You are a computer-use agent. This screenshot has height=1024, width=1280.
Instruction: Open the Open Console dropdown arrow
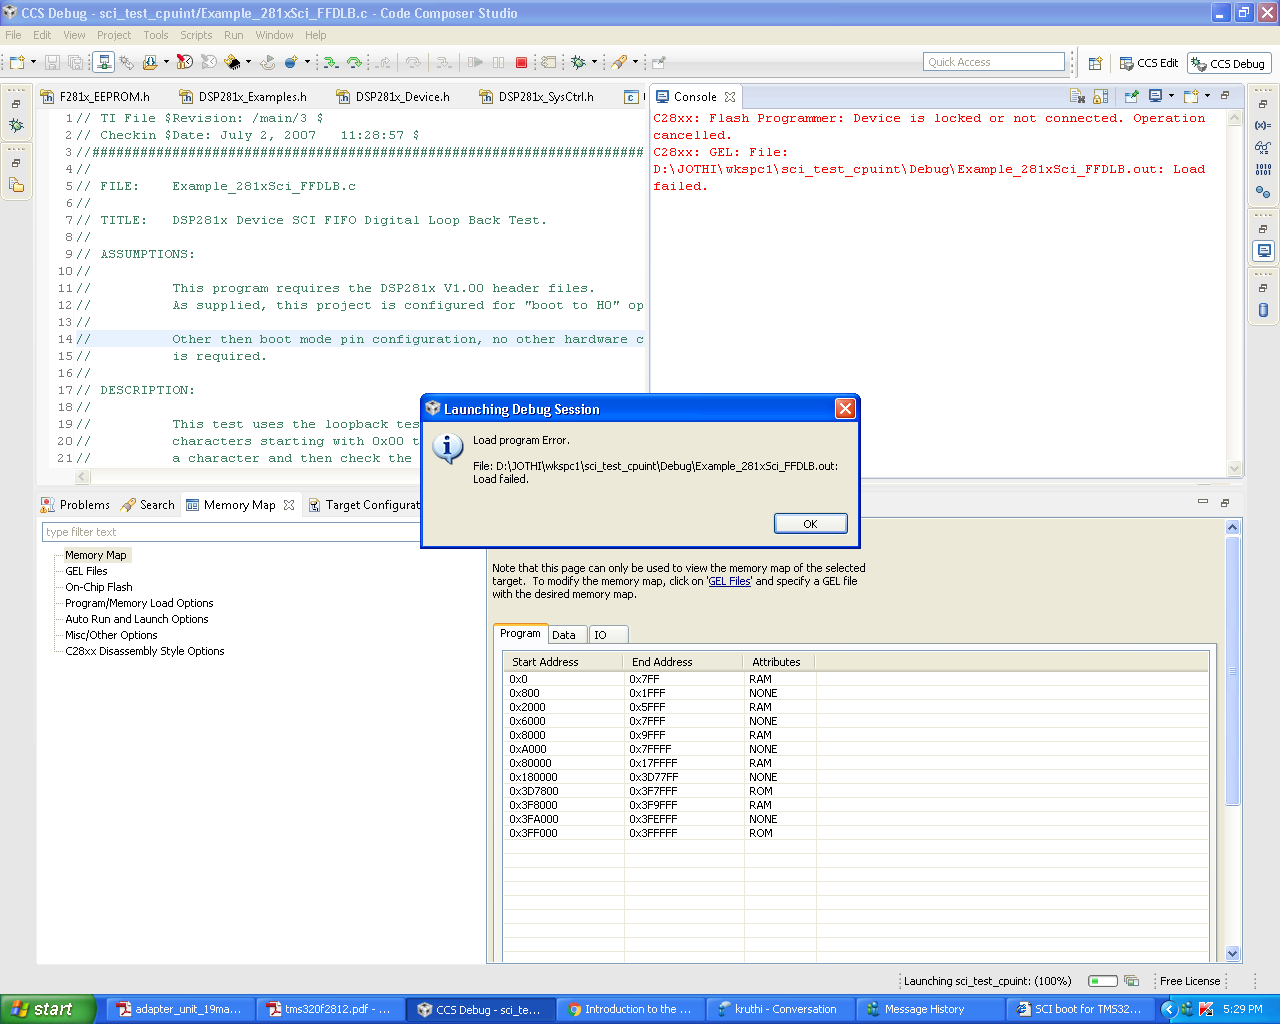[1208, 96]
